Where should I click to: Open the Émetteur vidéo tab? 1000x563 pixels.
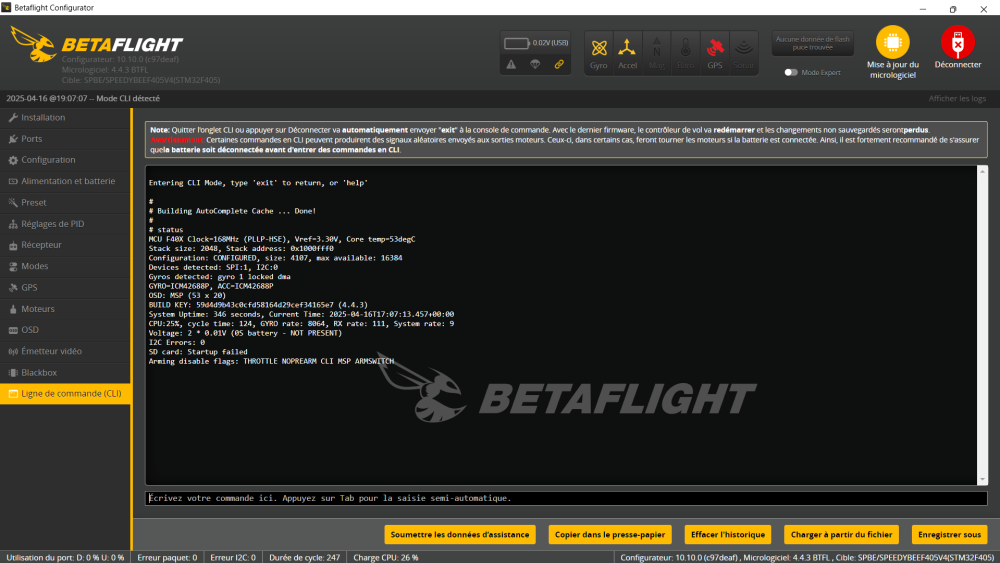point(51,351)
